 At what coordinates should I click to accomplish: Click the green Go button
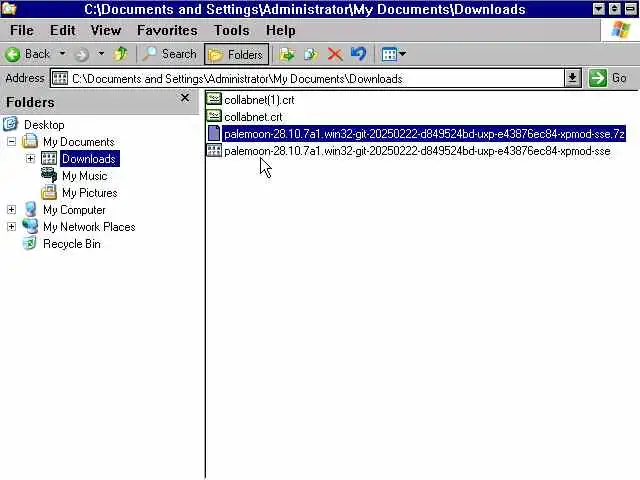click(607, 78)
